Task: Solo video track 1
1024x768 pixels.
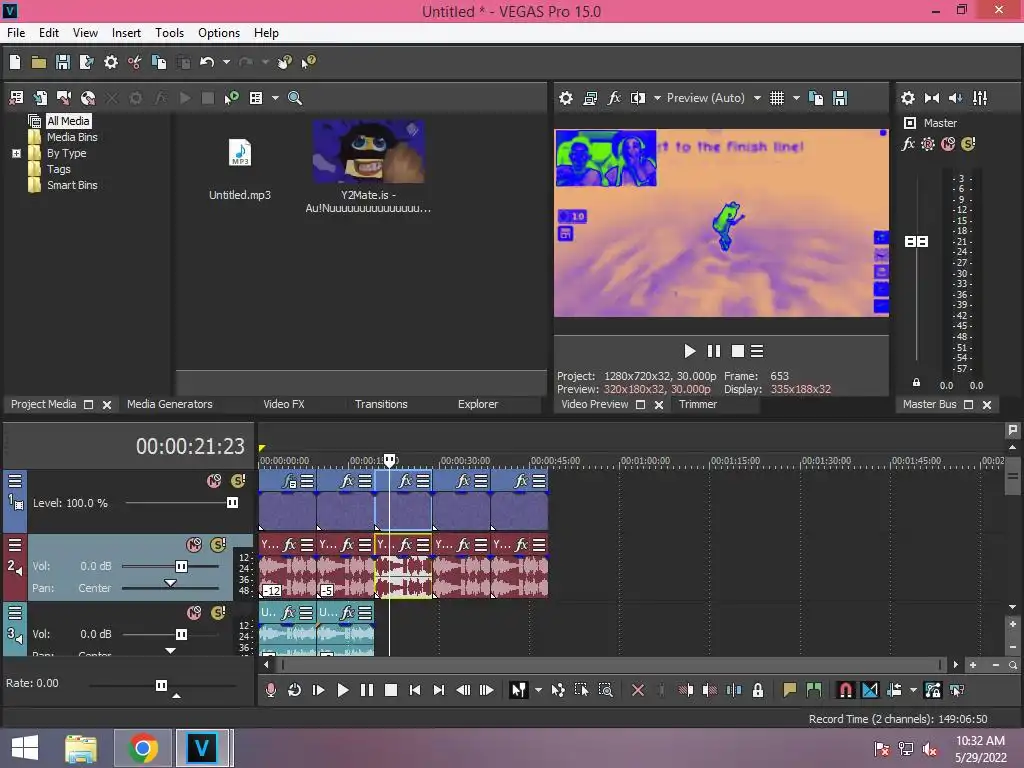Action: (238, 481)
